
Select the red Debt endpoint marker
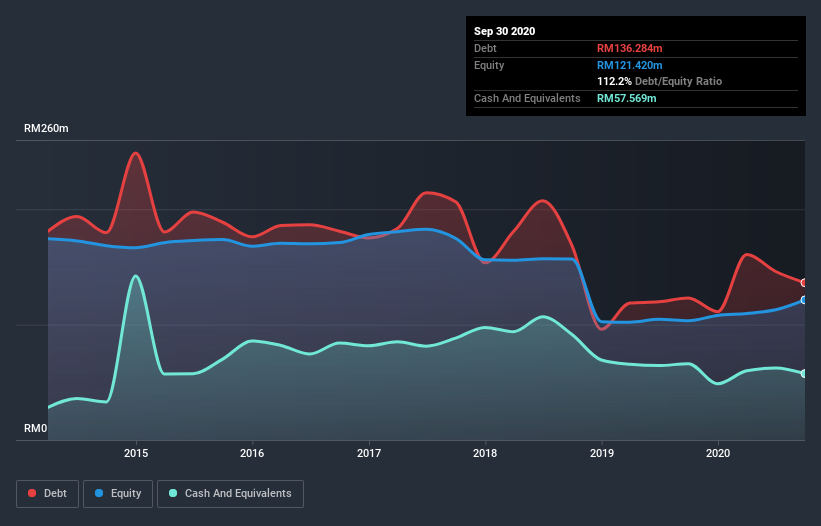pos(804,283)
